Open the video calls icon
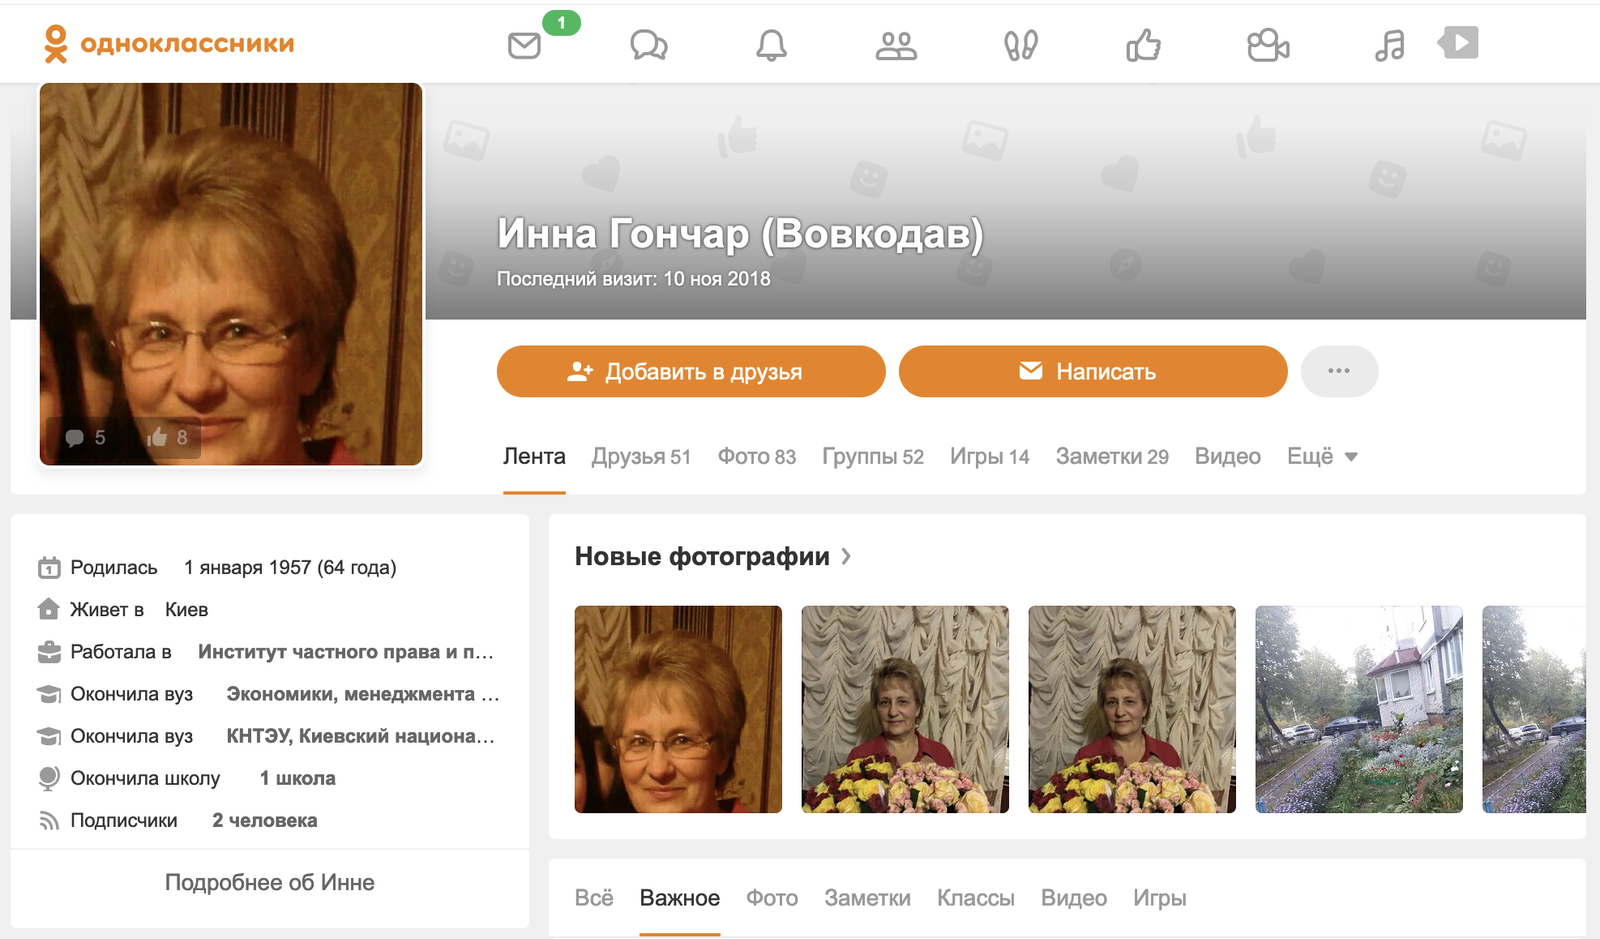Image resolution: width=1600 pixels, height=939 pixels. click(1266, 45)
